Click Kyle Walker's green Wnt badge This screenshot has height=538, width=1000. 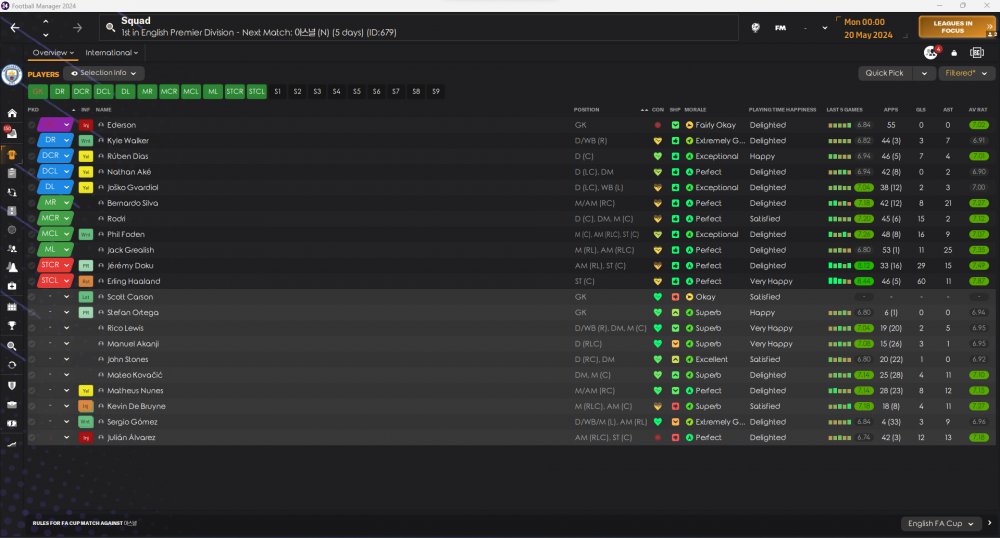point(85,141)
